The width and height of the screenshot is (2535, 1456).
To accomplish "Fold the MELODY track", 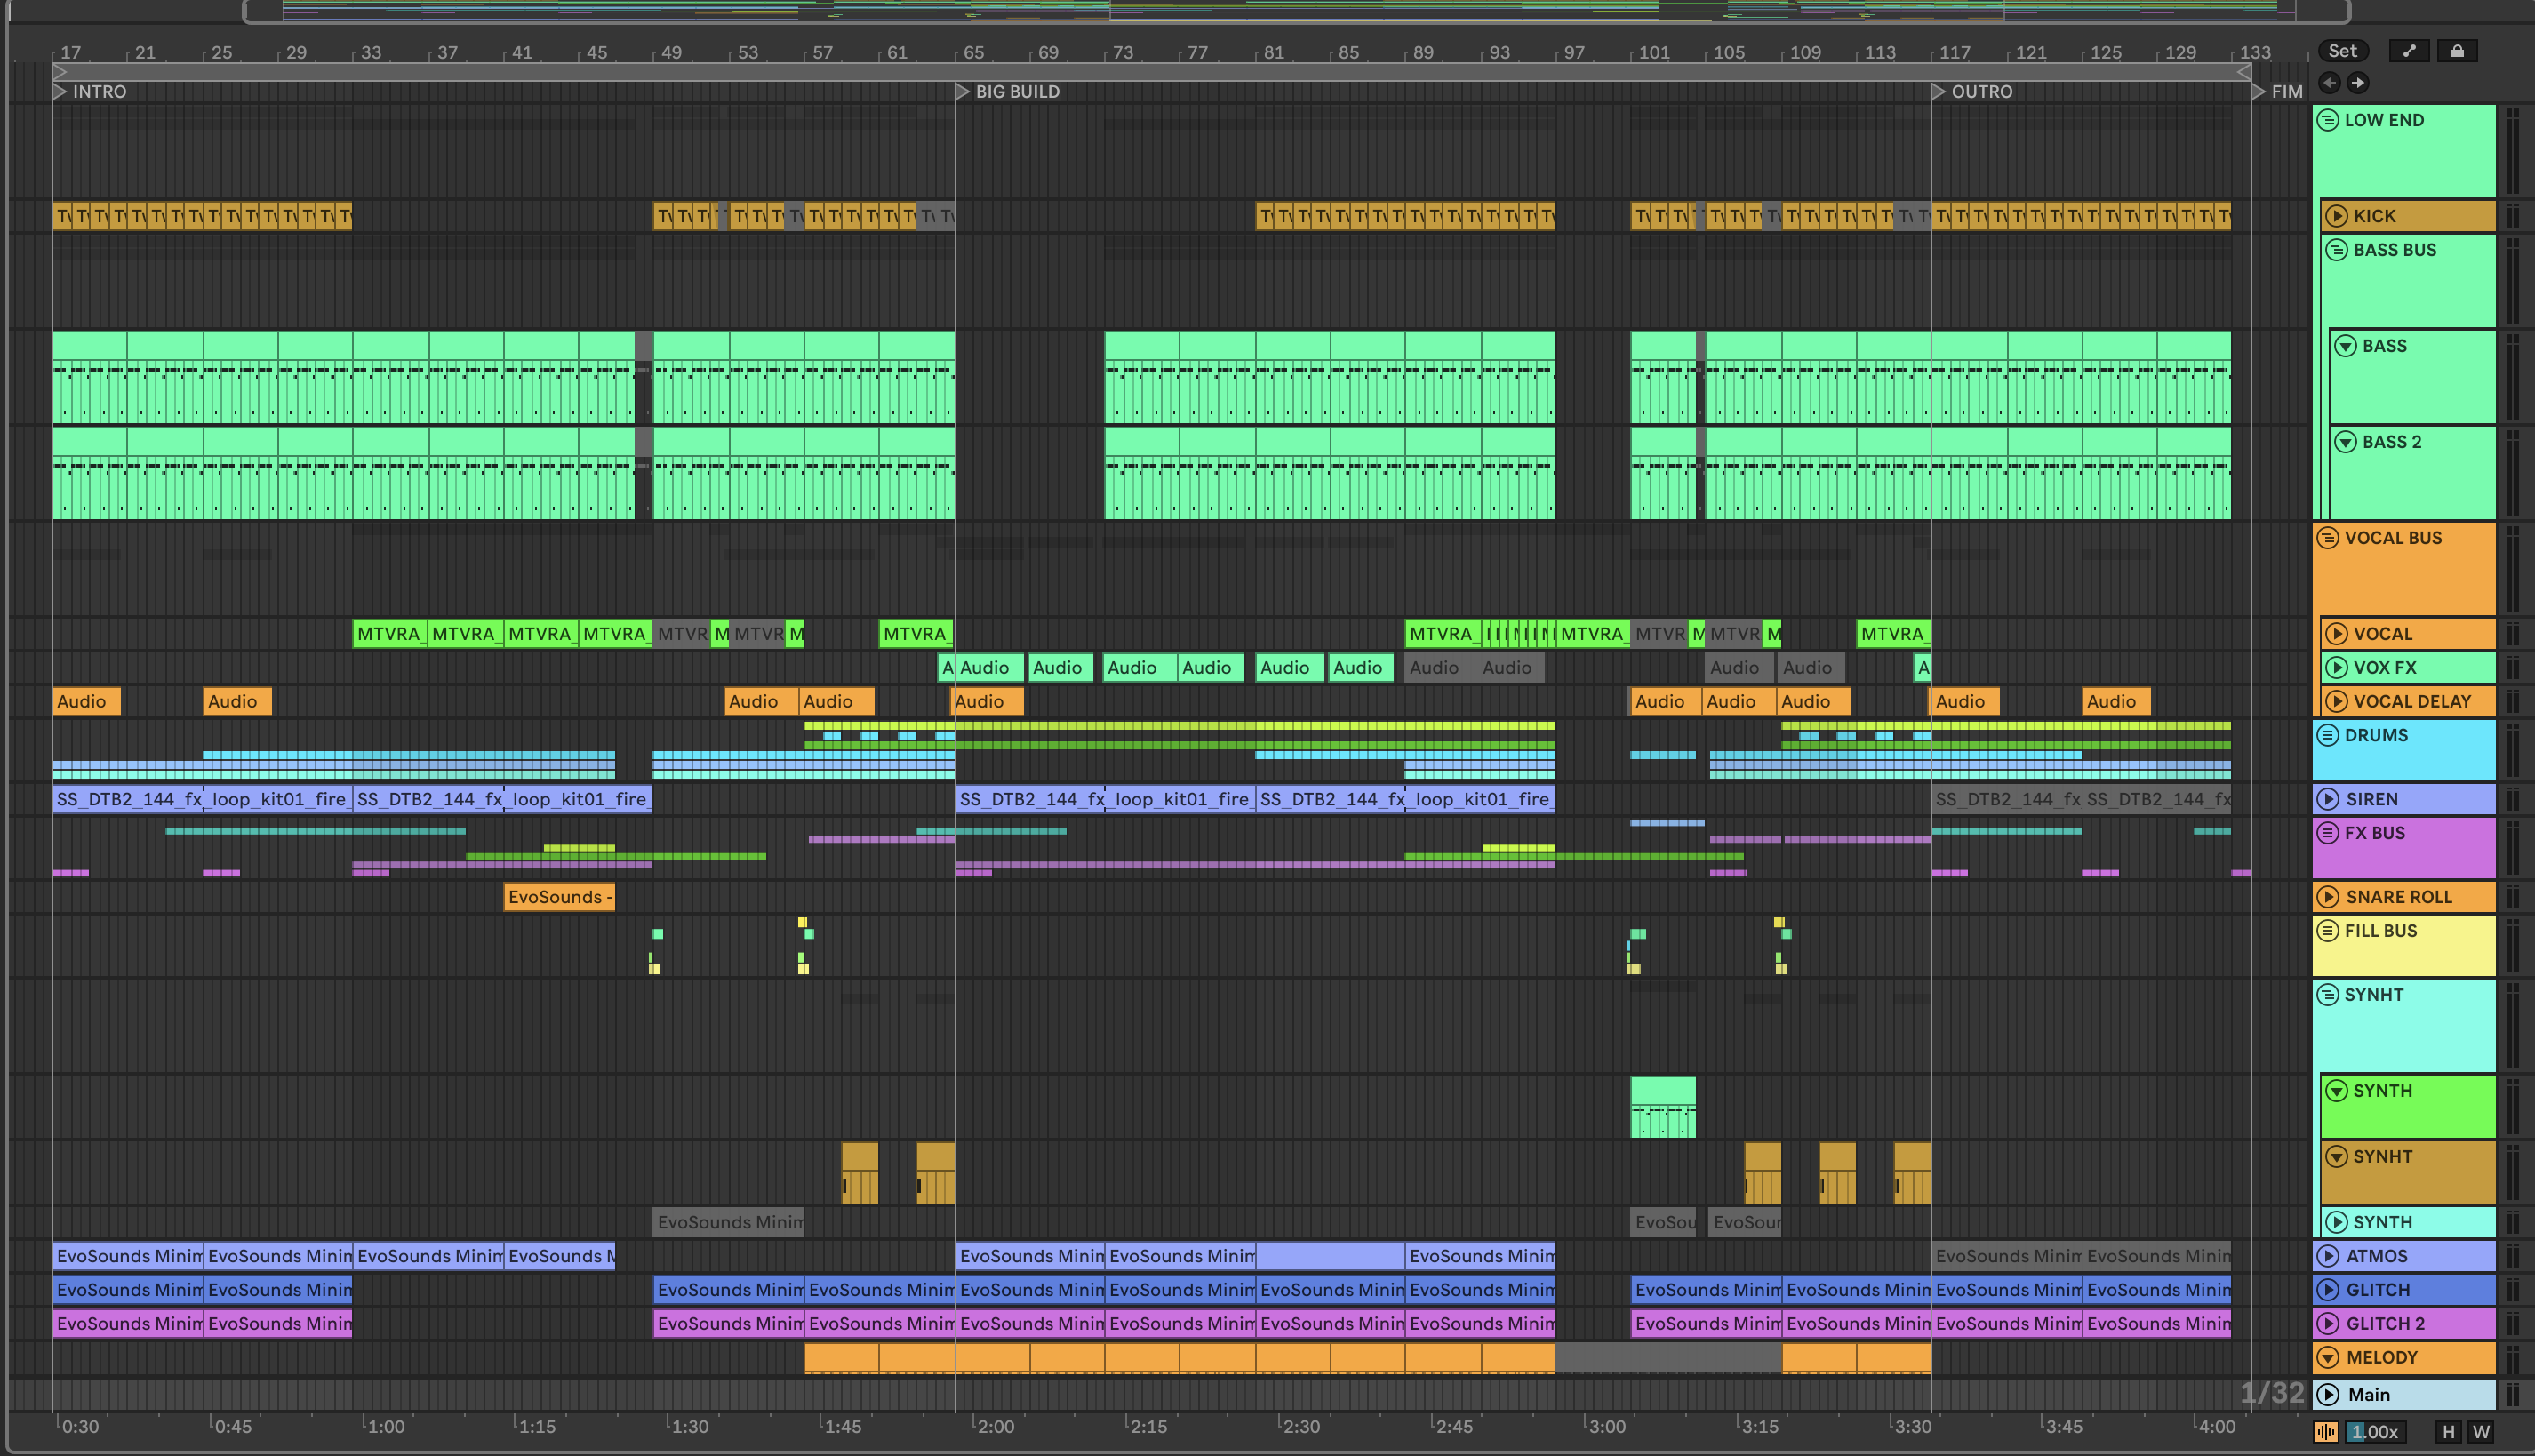I will point(2328,1357).
